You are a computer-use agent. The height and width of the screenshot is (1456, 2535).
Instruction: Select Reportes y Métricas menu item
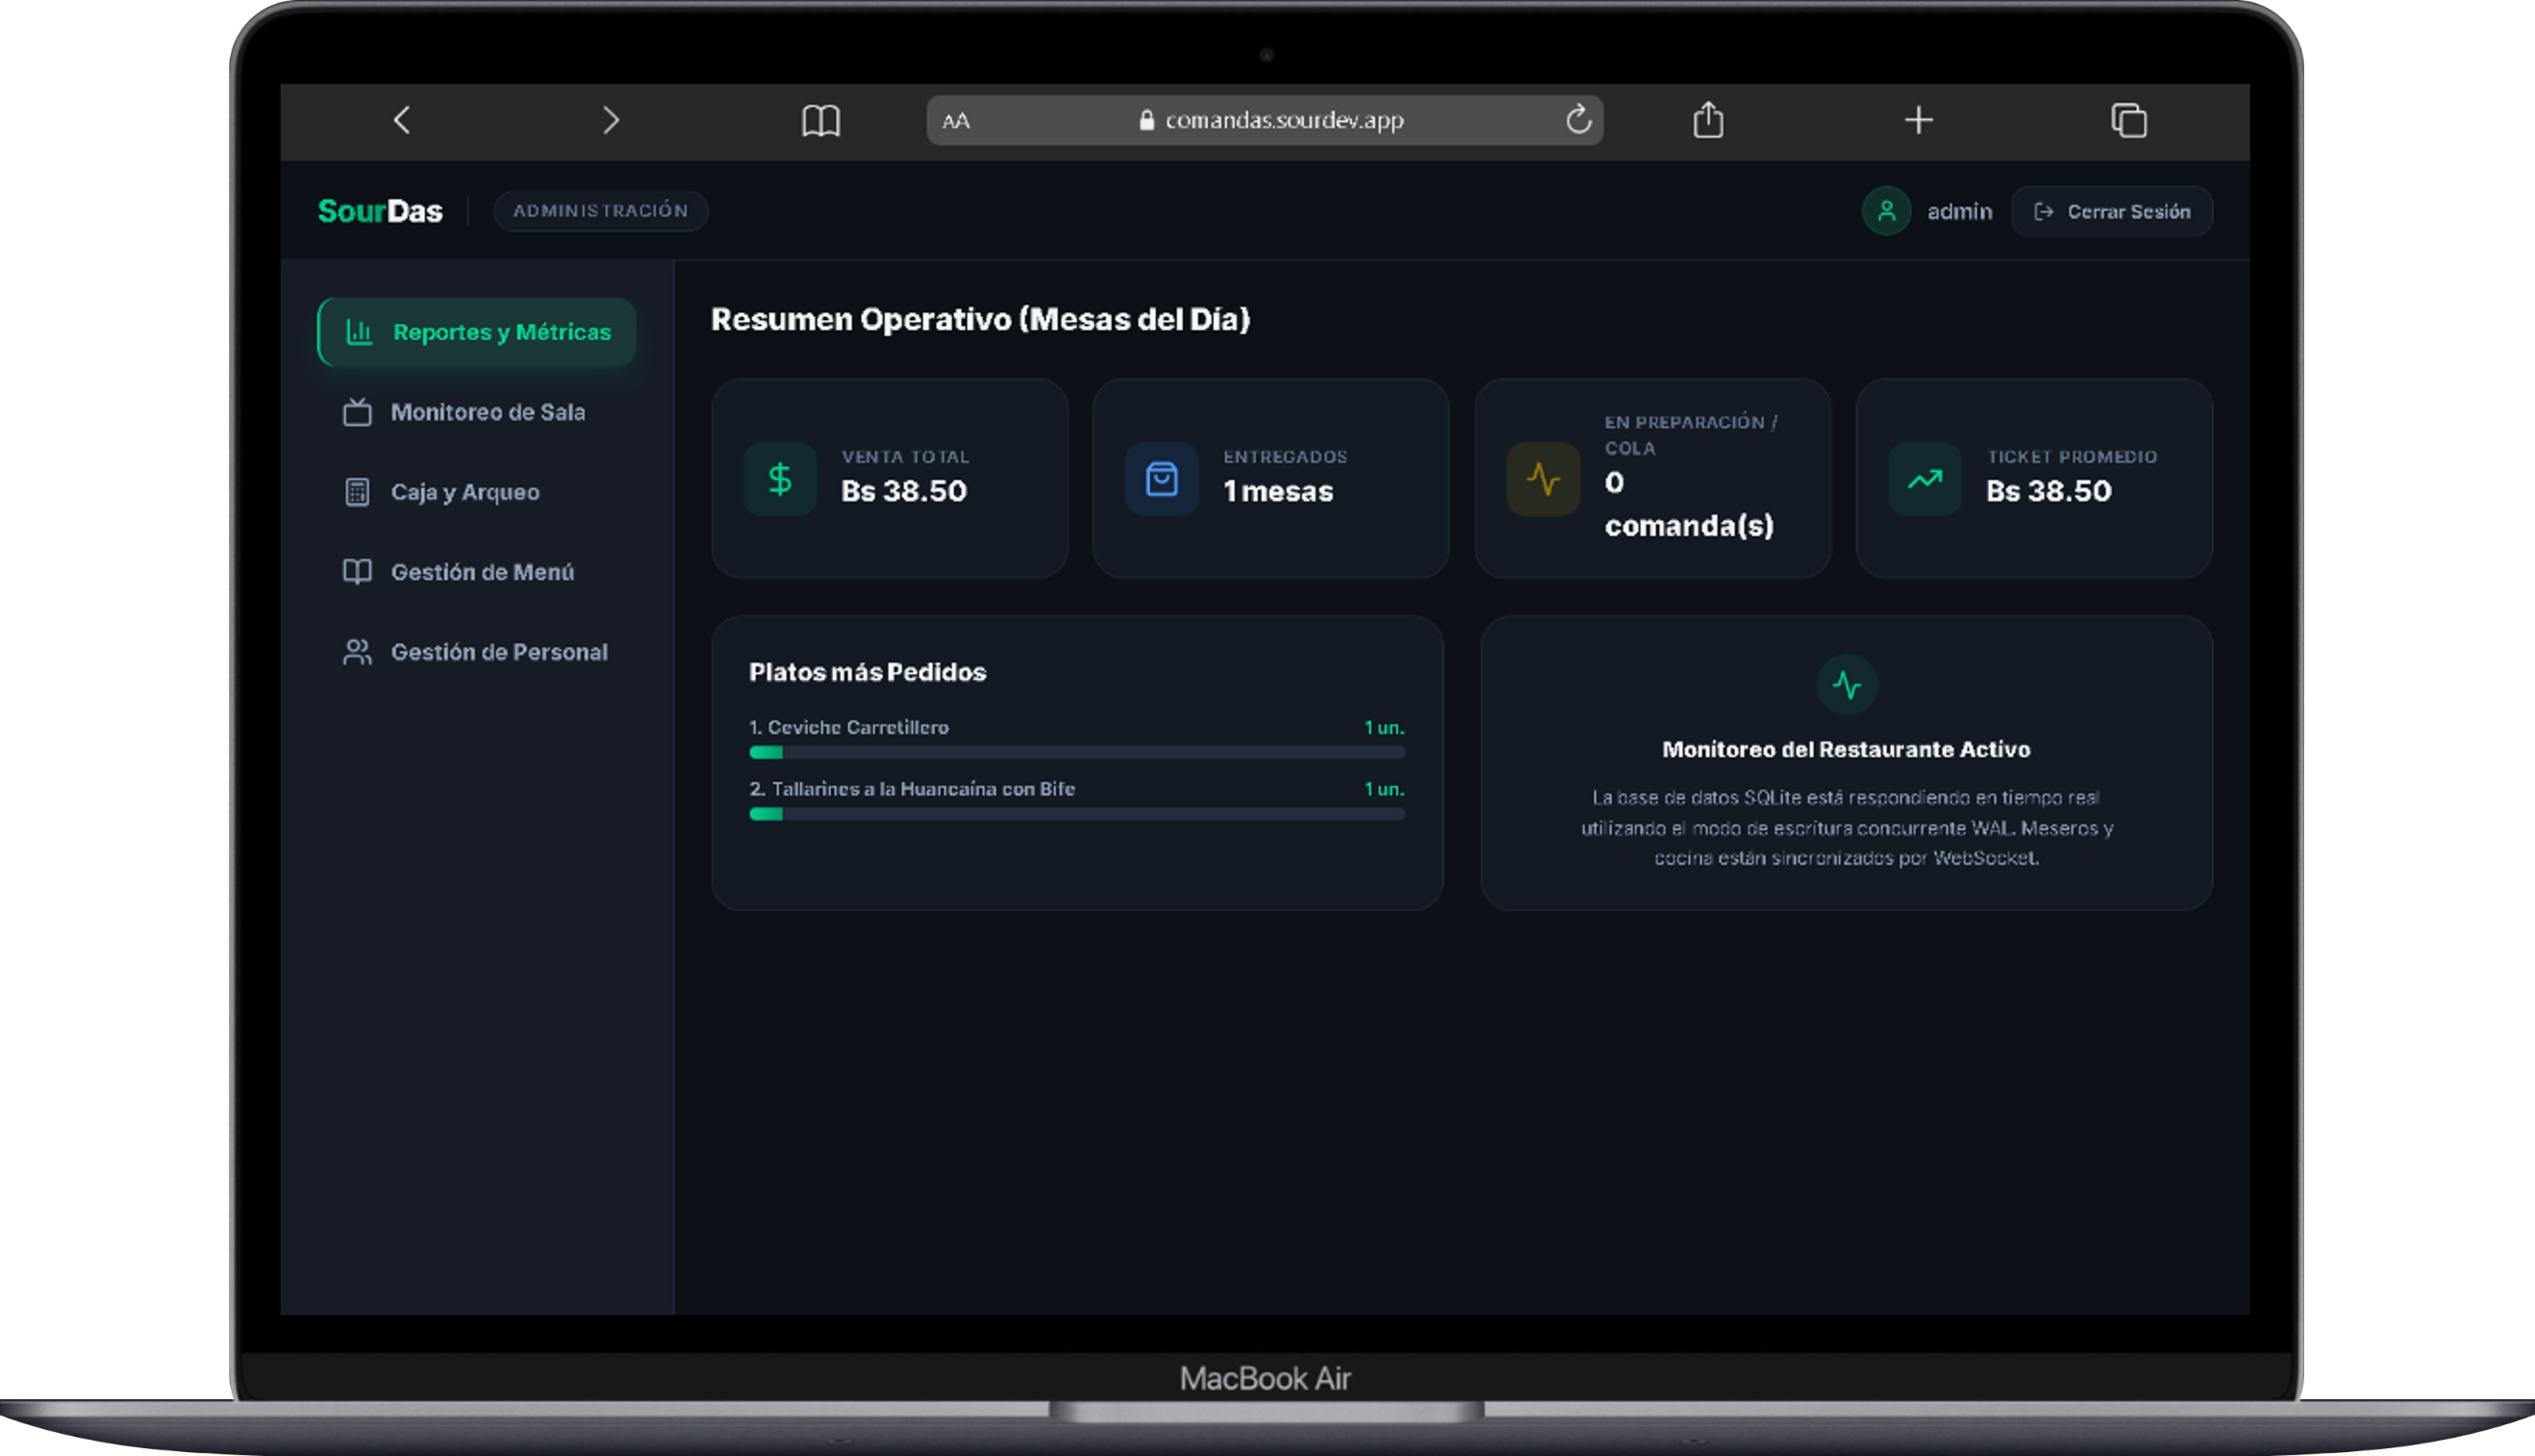pyautogui.click(x=477, y=332)
